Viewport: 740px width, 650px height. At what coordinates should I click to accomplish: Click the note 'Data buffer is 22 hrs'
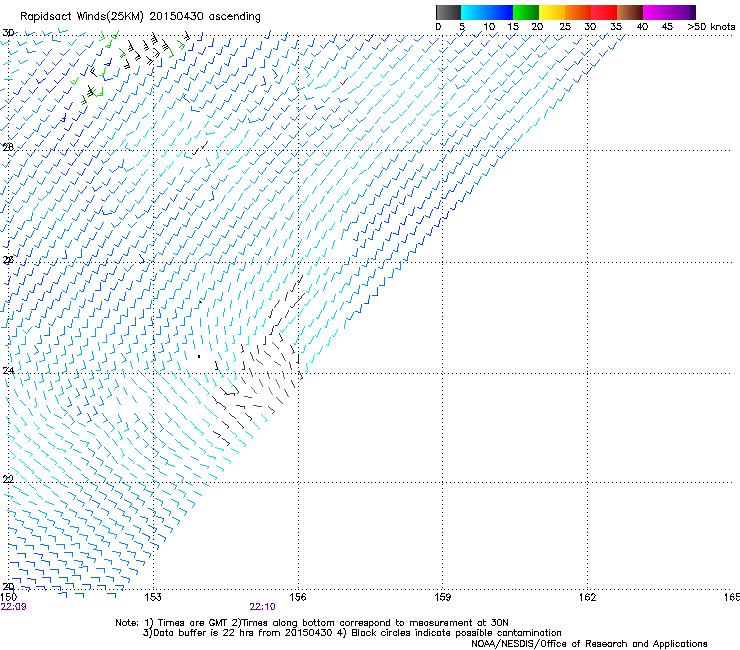click(x=205, y=633)
